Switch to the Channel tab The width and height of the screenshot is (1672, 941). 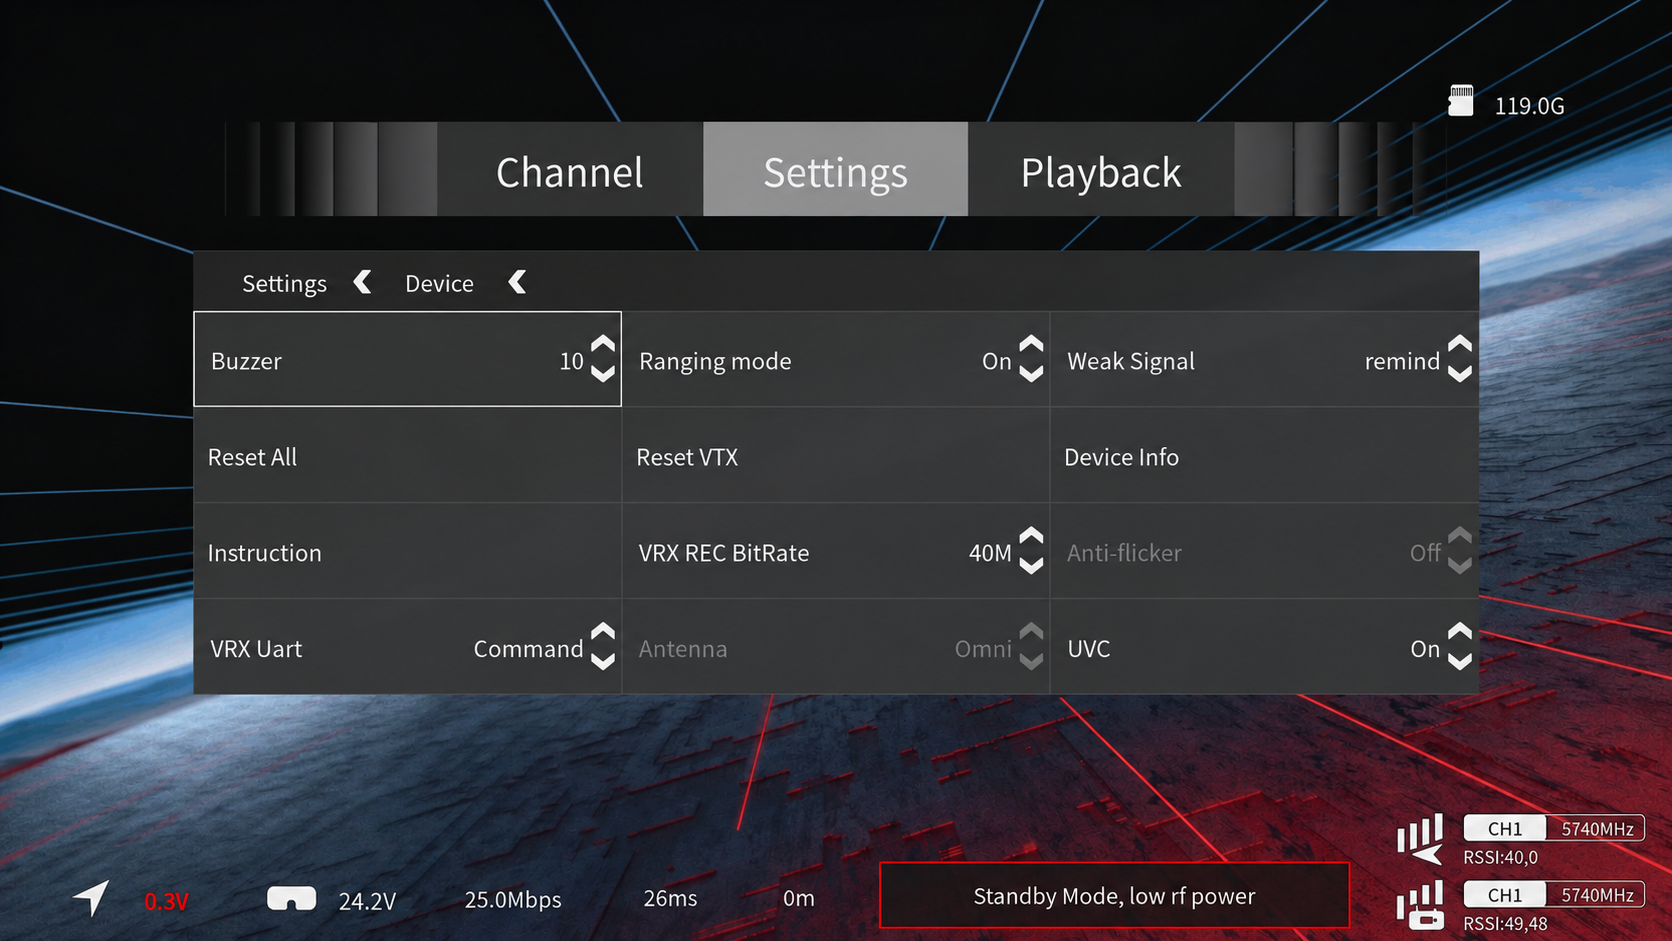(x=570, y=170)
